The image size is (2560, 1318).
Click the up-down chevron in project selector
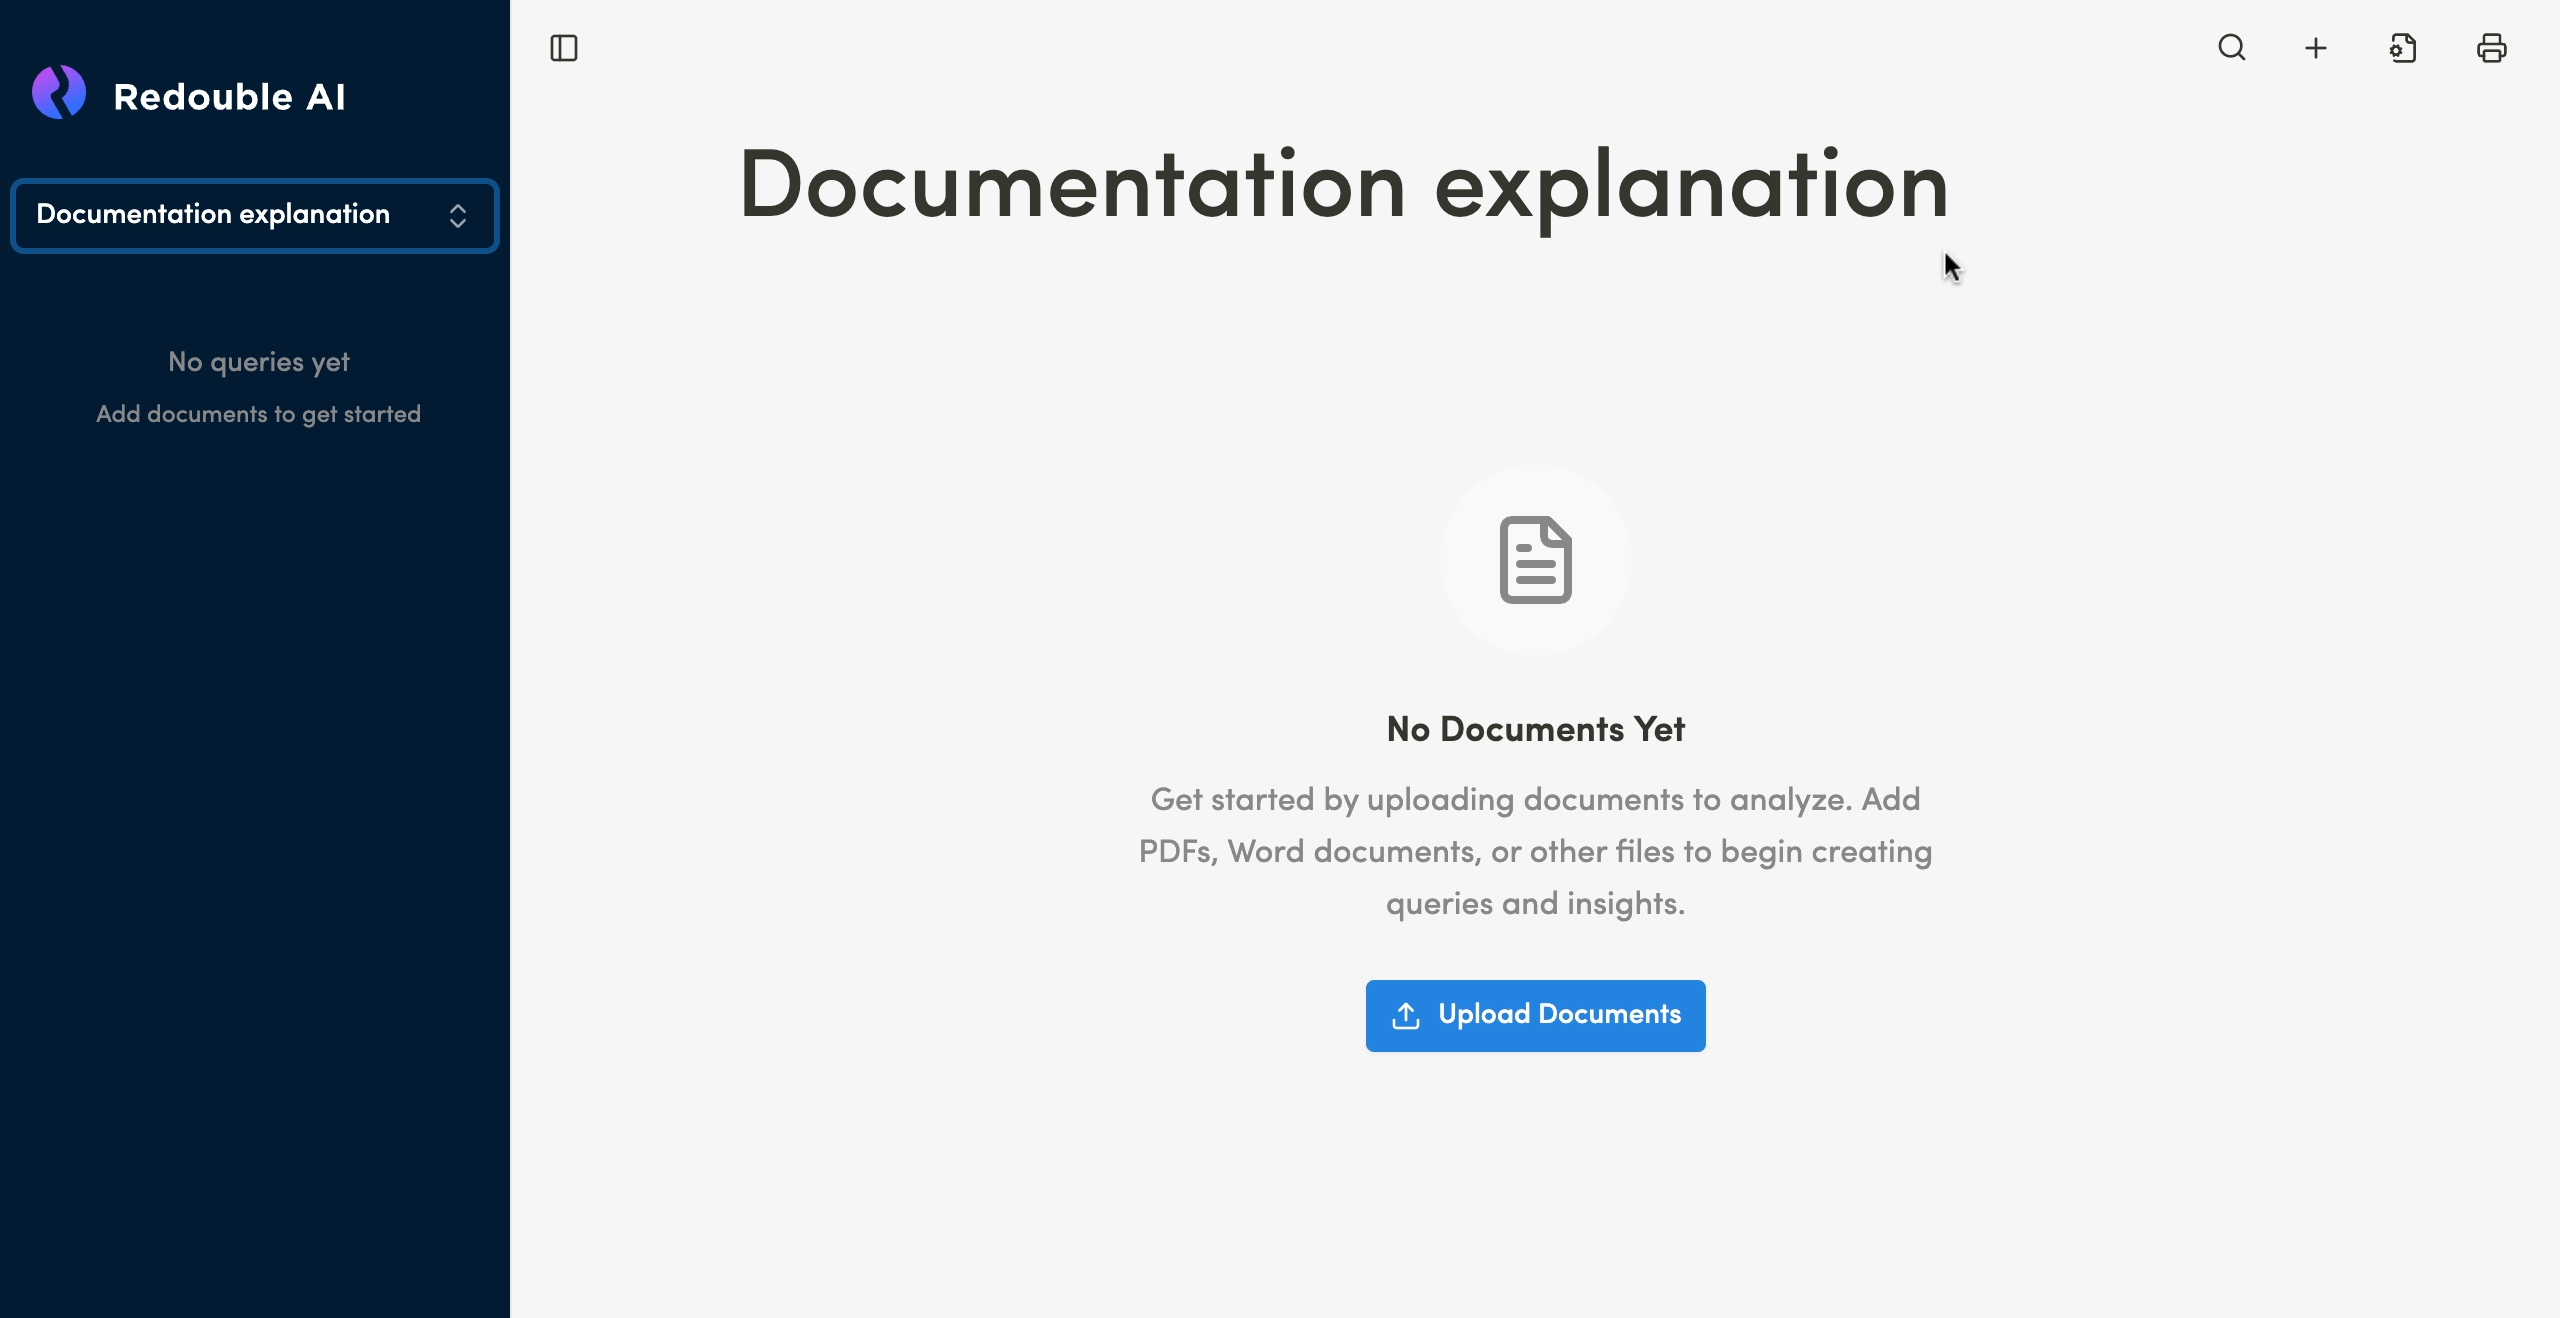tap(458, 216)
